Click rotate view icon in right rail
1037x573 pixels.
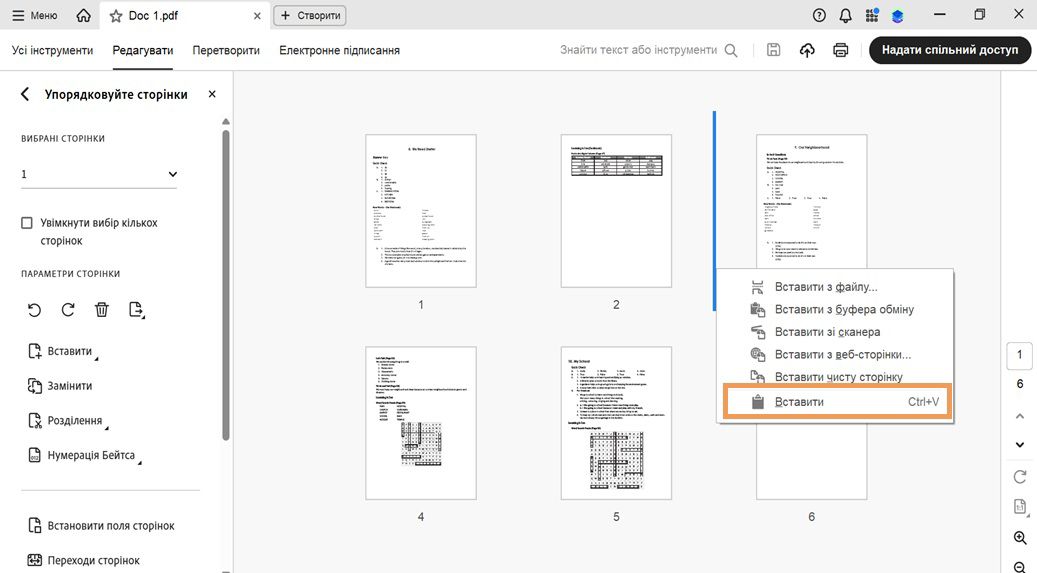pos(1020,476)
